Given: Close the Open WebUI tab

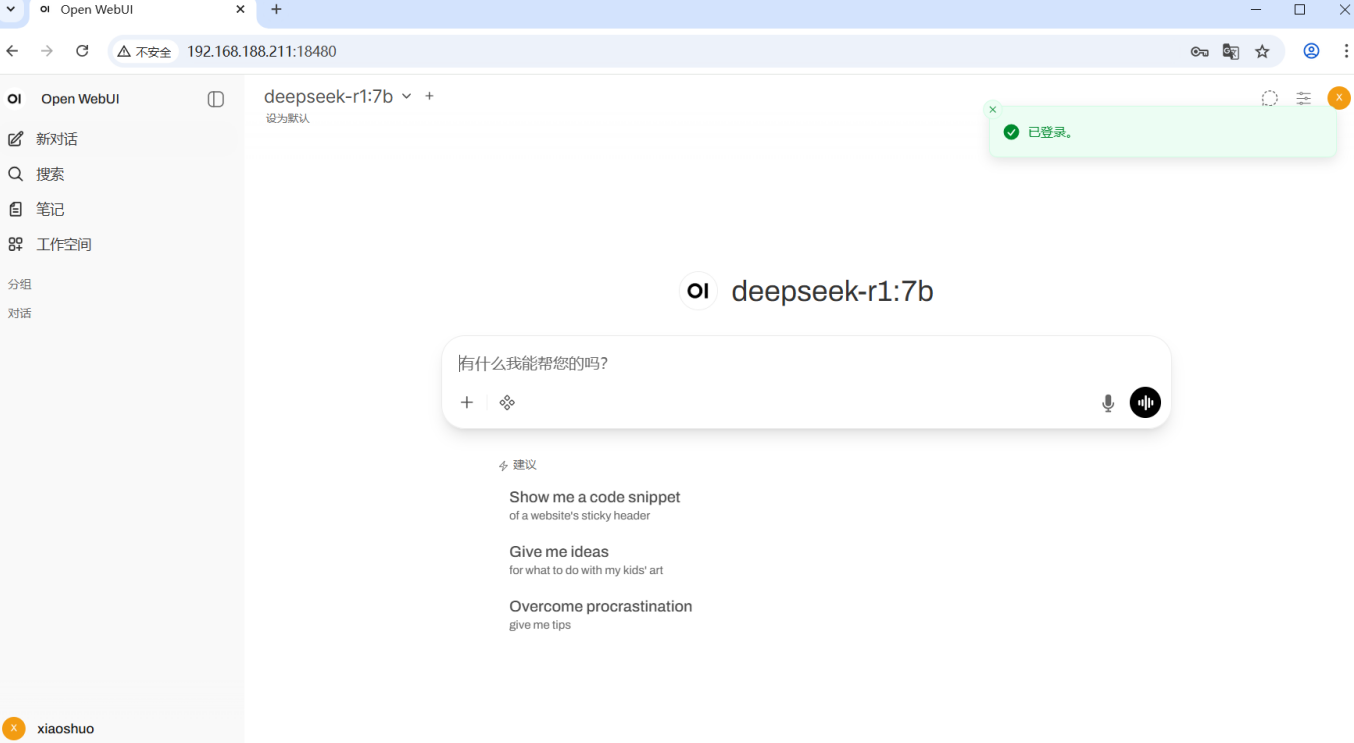Looking at the screenshot, I should 240,10.
